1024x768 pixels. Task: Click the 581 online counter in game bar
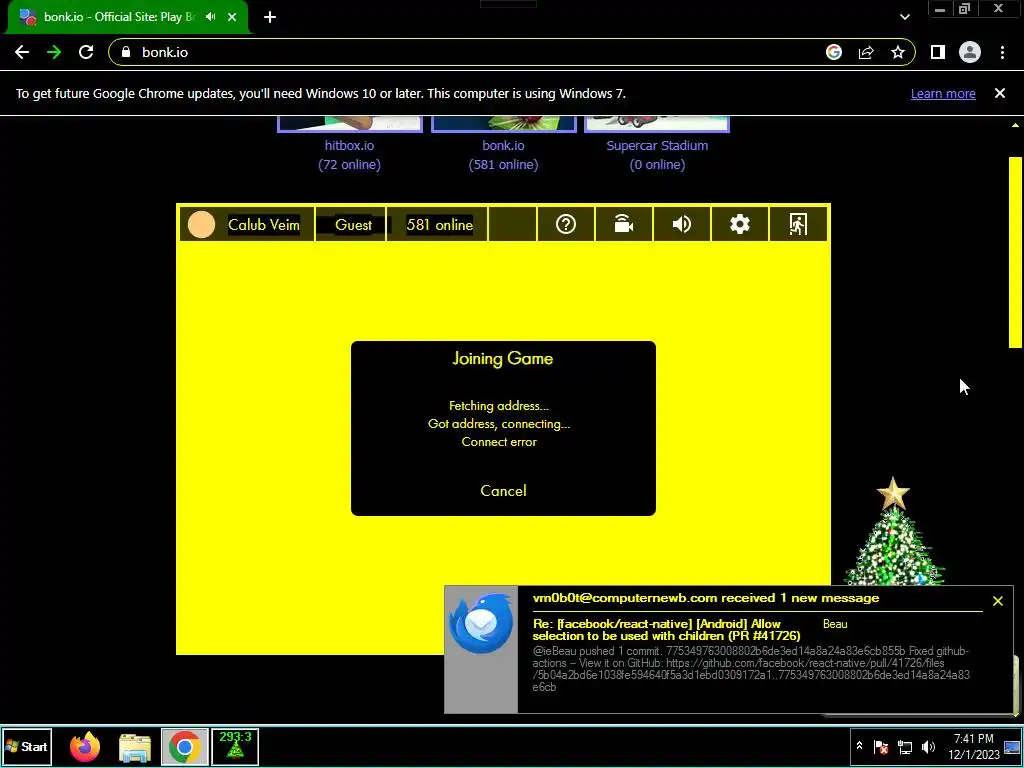pos(440,225)
